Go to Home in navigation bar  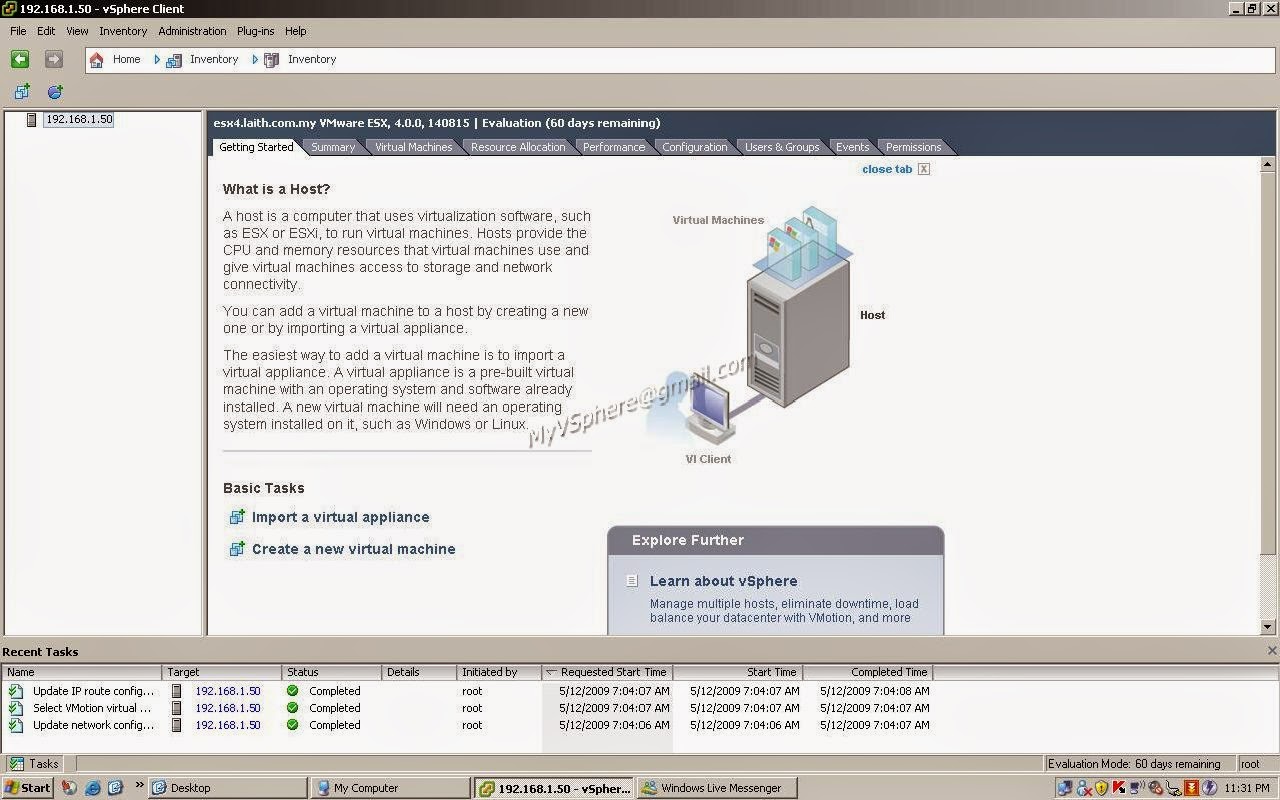126,59
